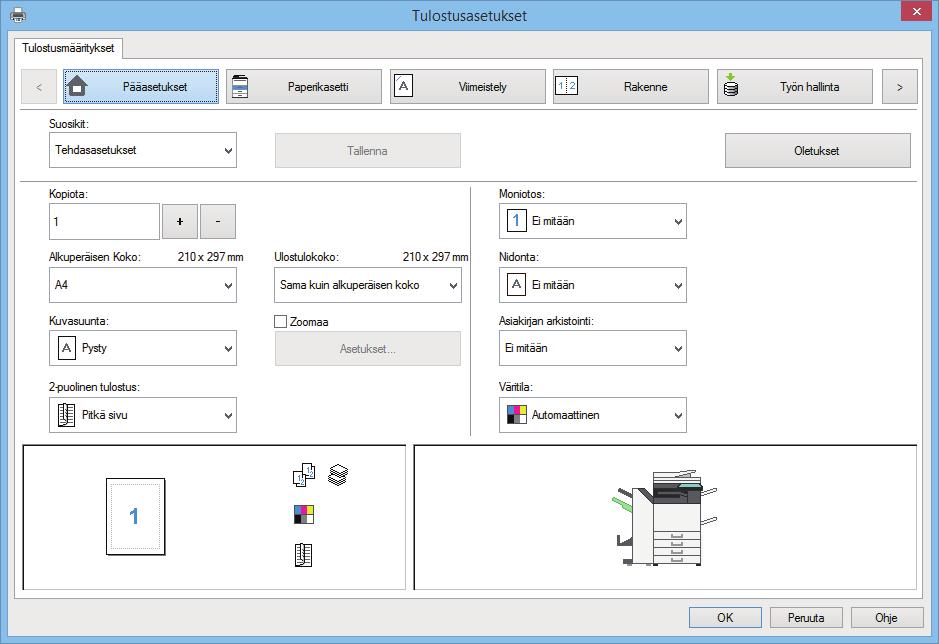Click the portrait orientation icon in Kuvasuunta

[66, 348]
